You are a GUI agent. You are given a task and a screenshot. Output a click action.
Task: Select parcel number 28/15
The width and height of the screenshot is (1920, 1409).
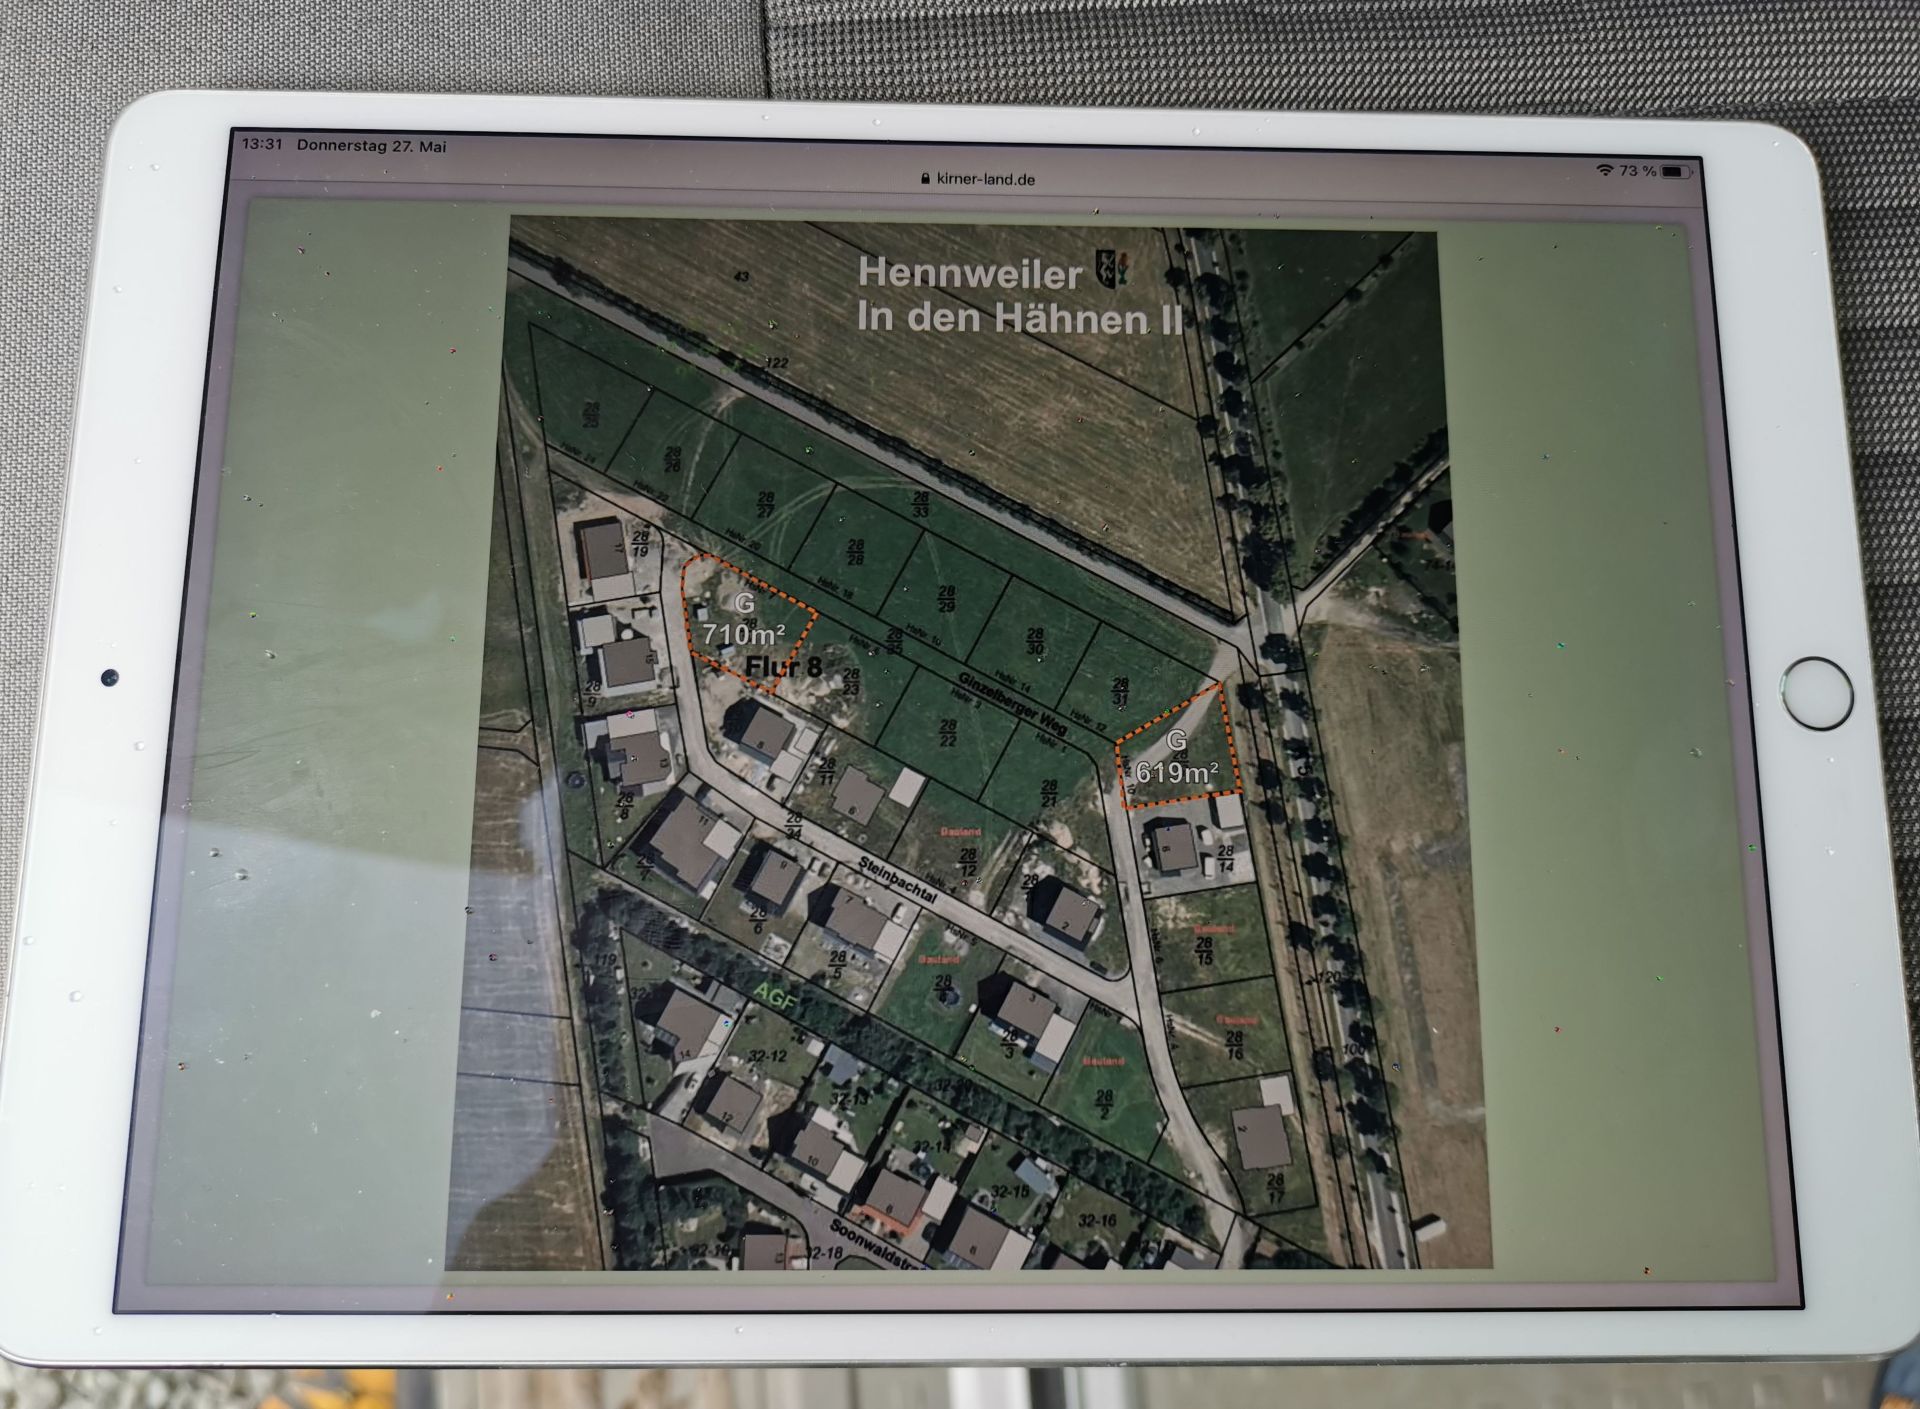point(1204,951)
